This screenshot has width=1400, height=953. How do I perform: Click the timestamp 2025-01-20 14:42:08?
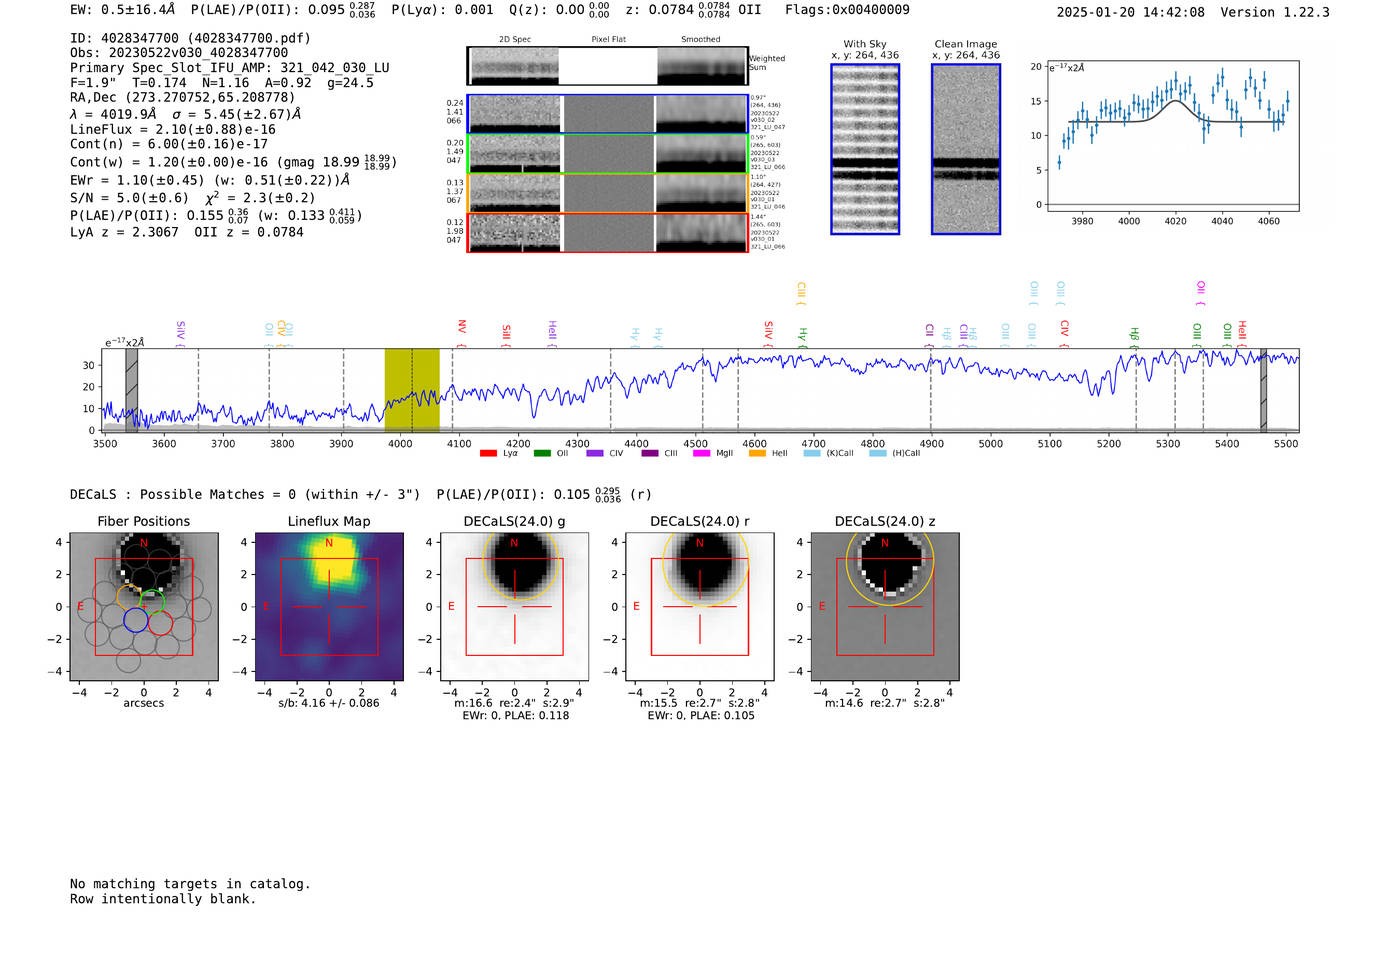(x=1131, y=13)
